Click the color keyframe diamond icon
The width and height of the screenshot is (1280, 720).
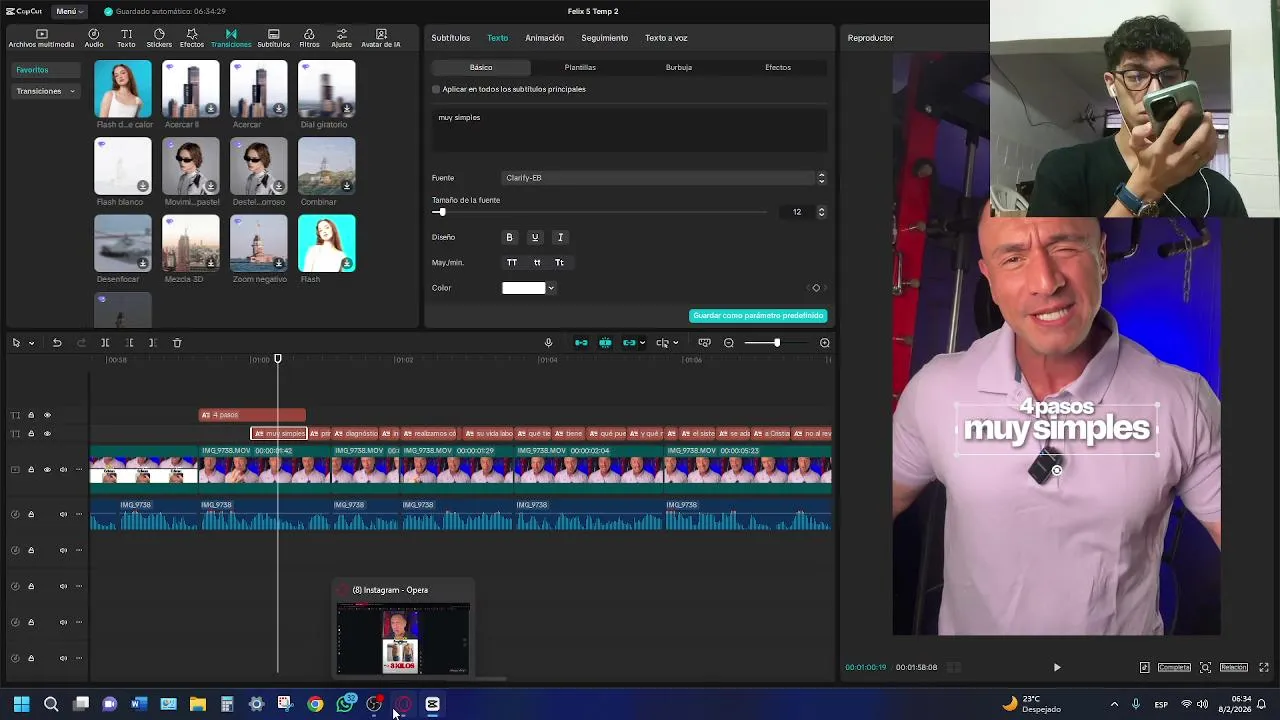click(x=816, y=288)
